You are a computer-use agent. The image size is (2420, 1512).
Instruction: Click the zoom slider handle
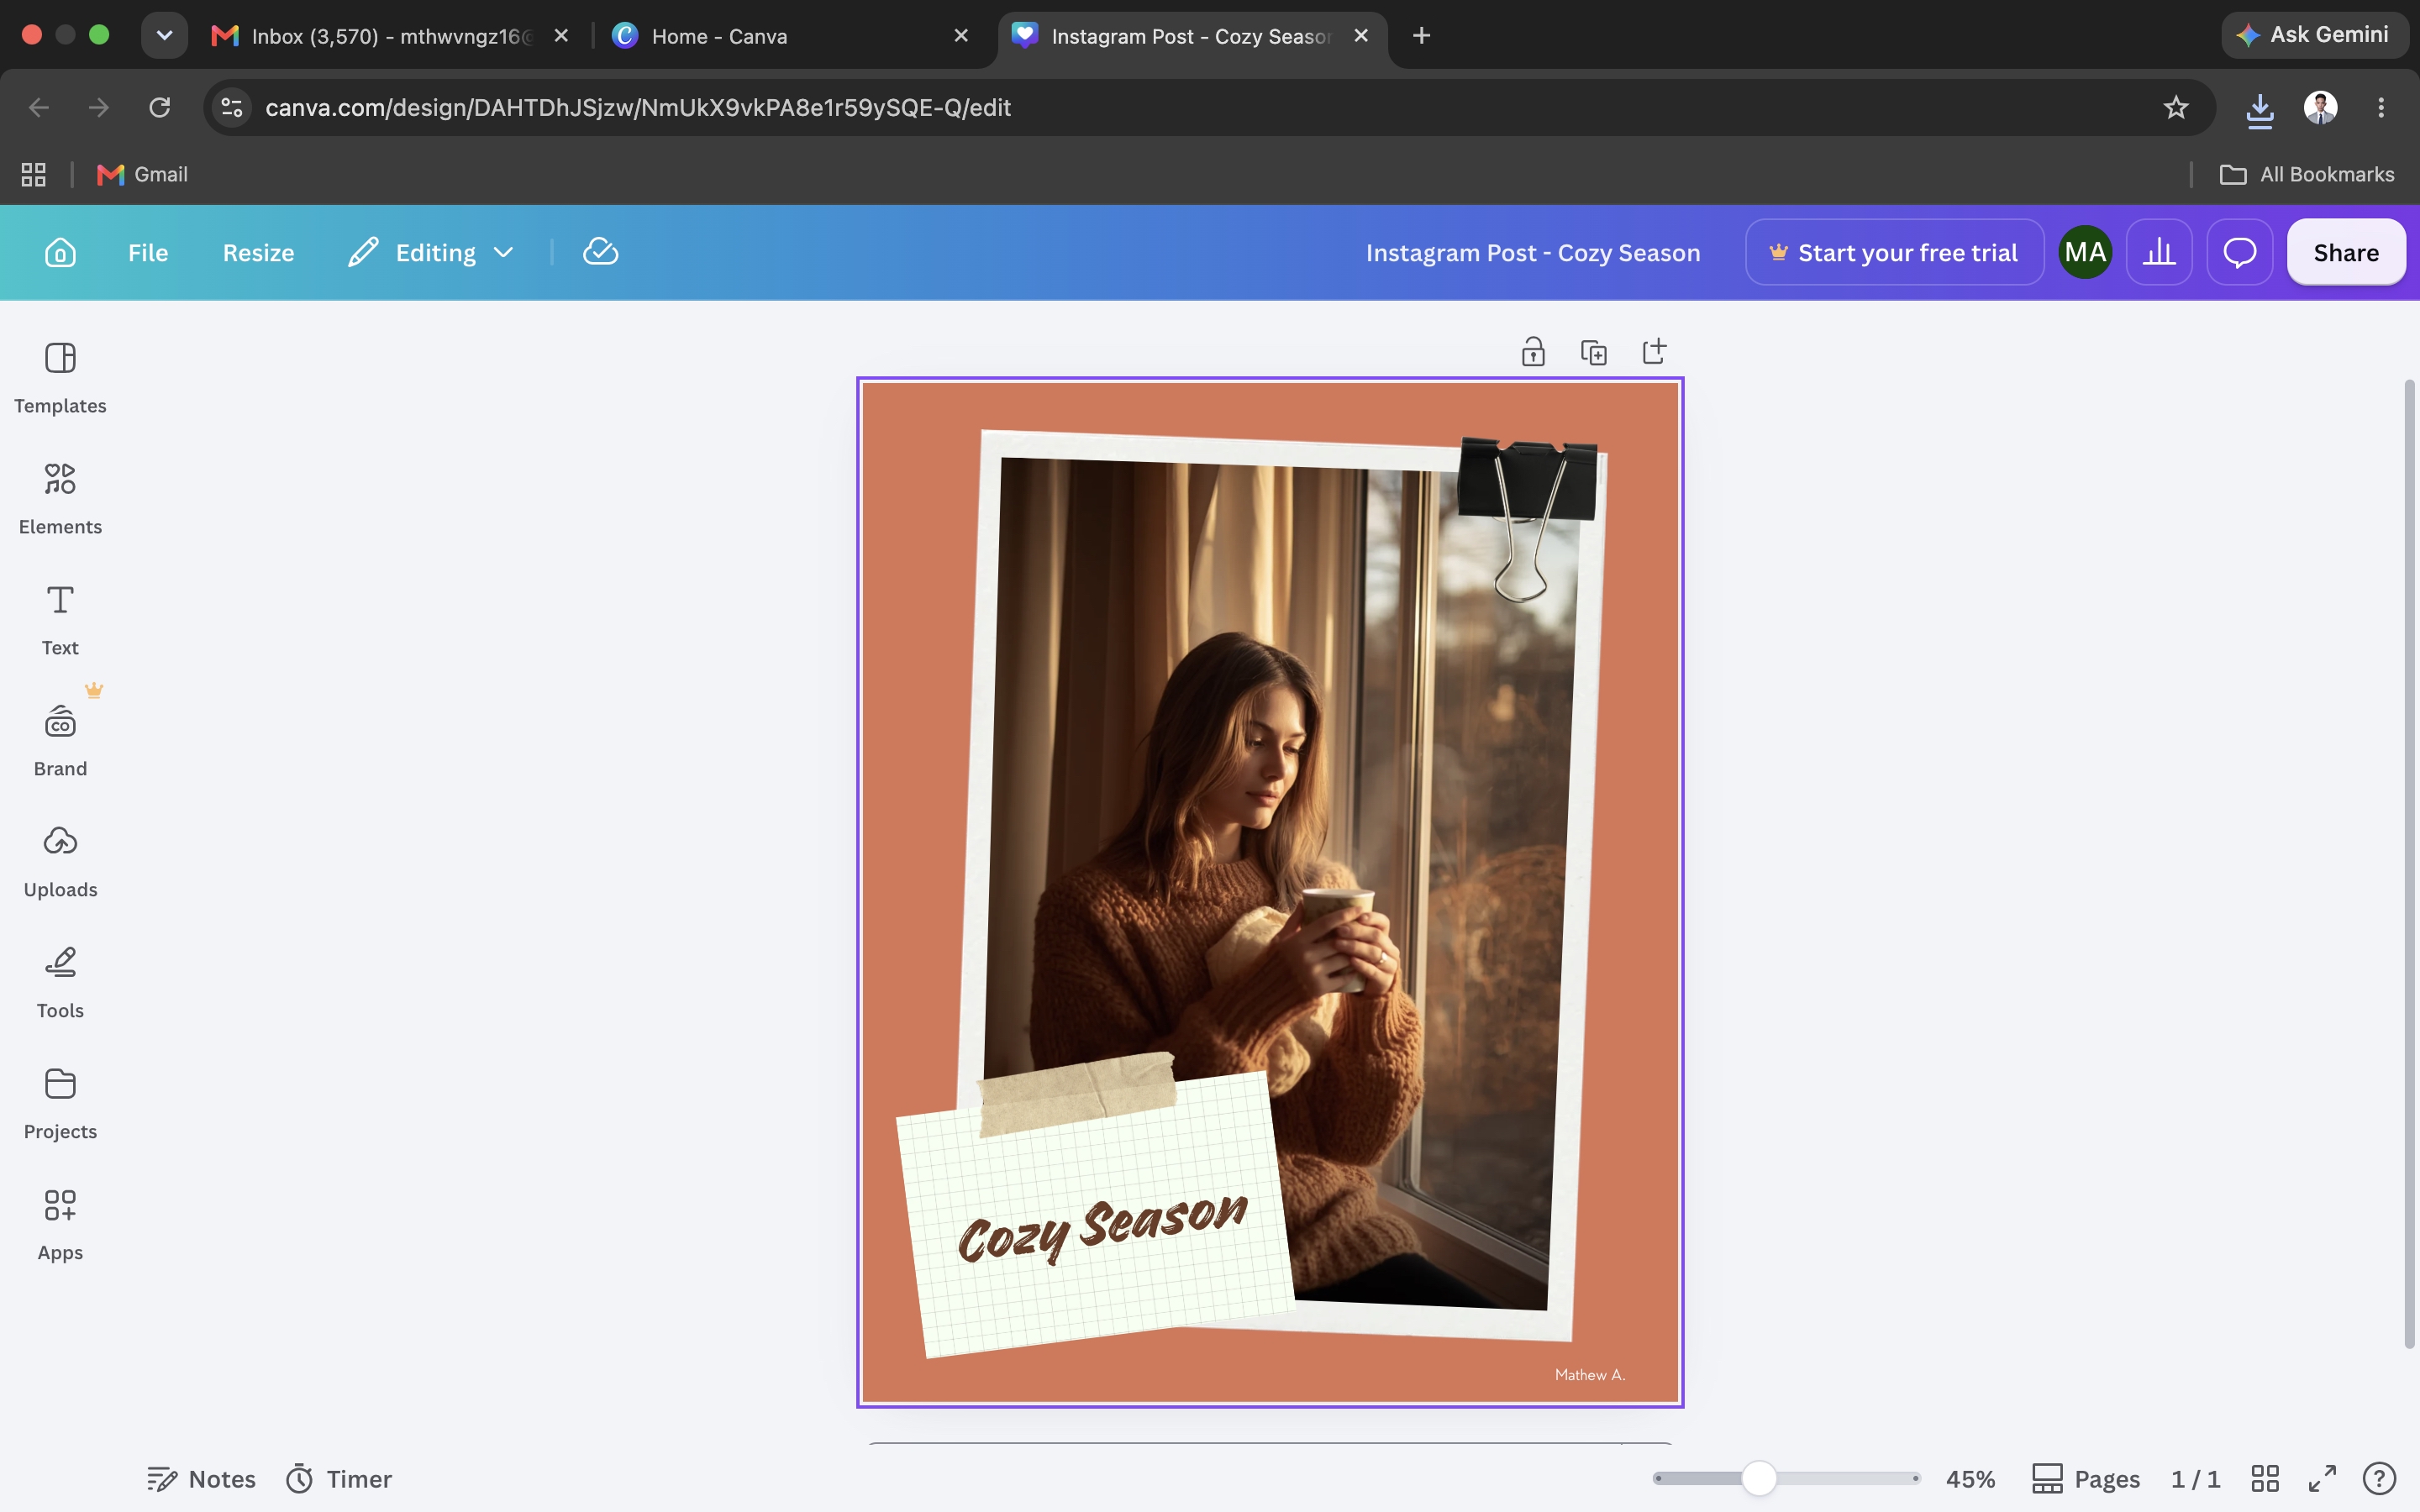1759,1478
